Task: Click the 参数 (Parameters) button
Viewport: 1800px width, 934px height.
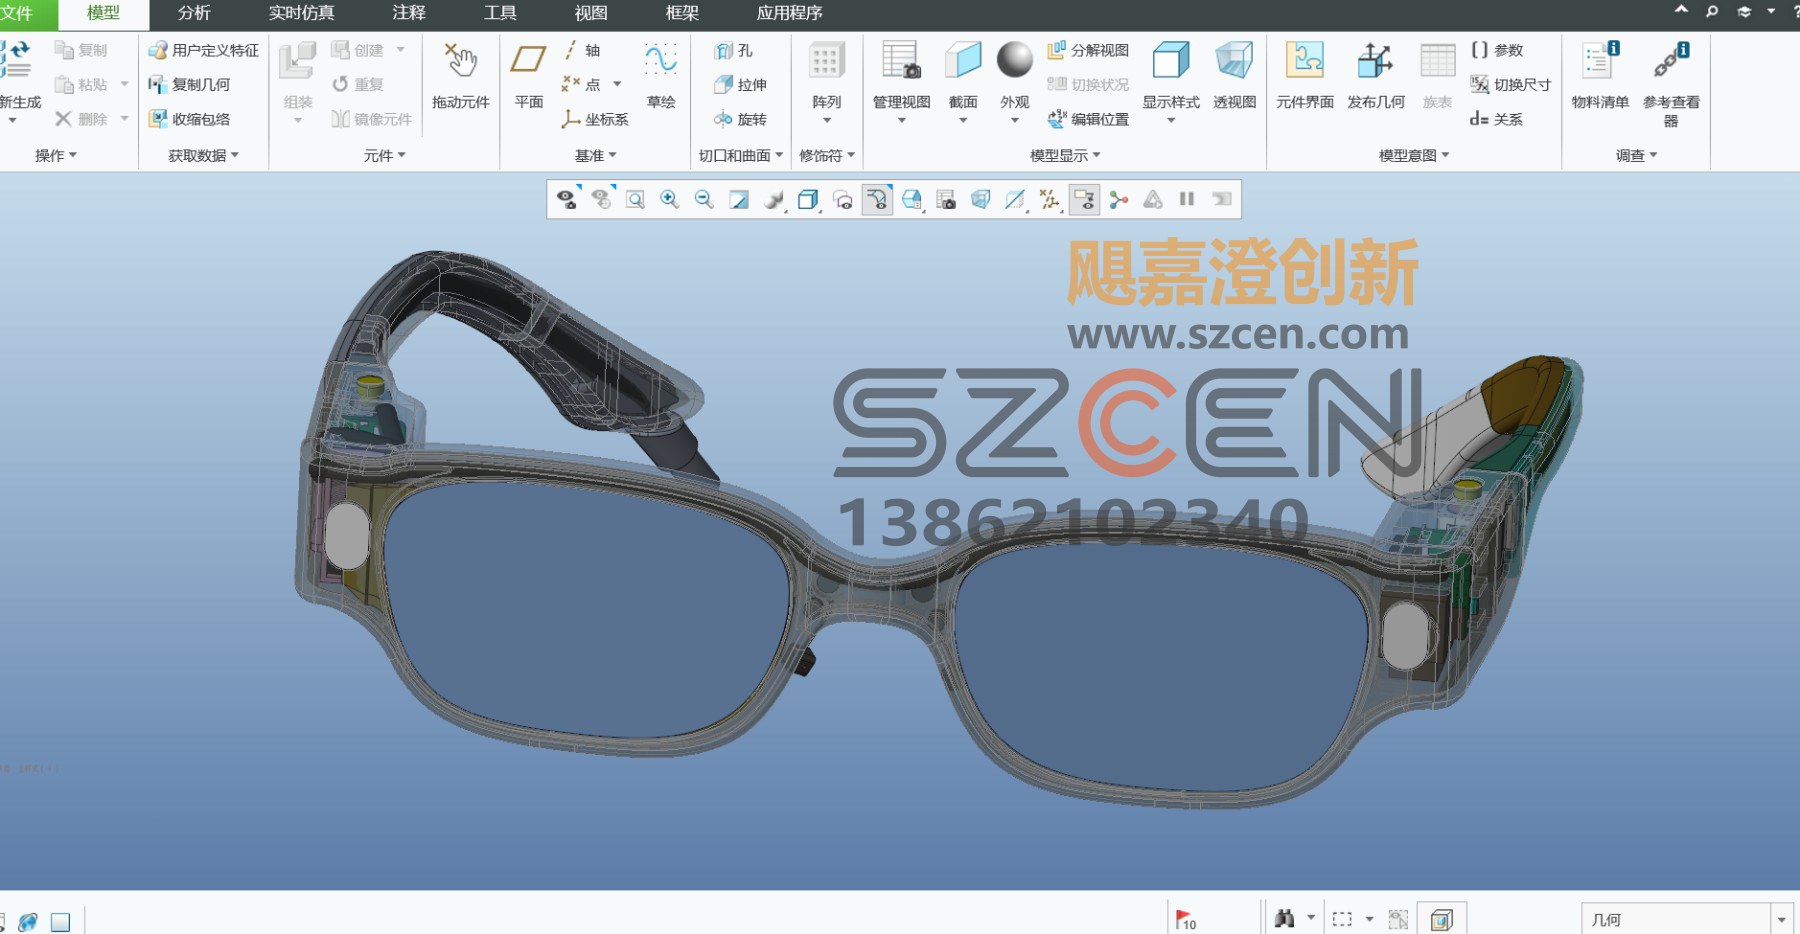Action: (1497, 50)
